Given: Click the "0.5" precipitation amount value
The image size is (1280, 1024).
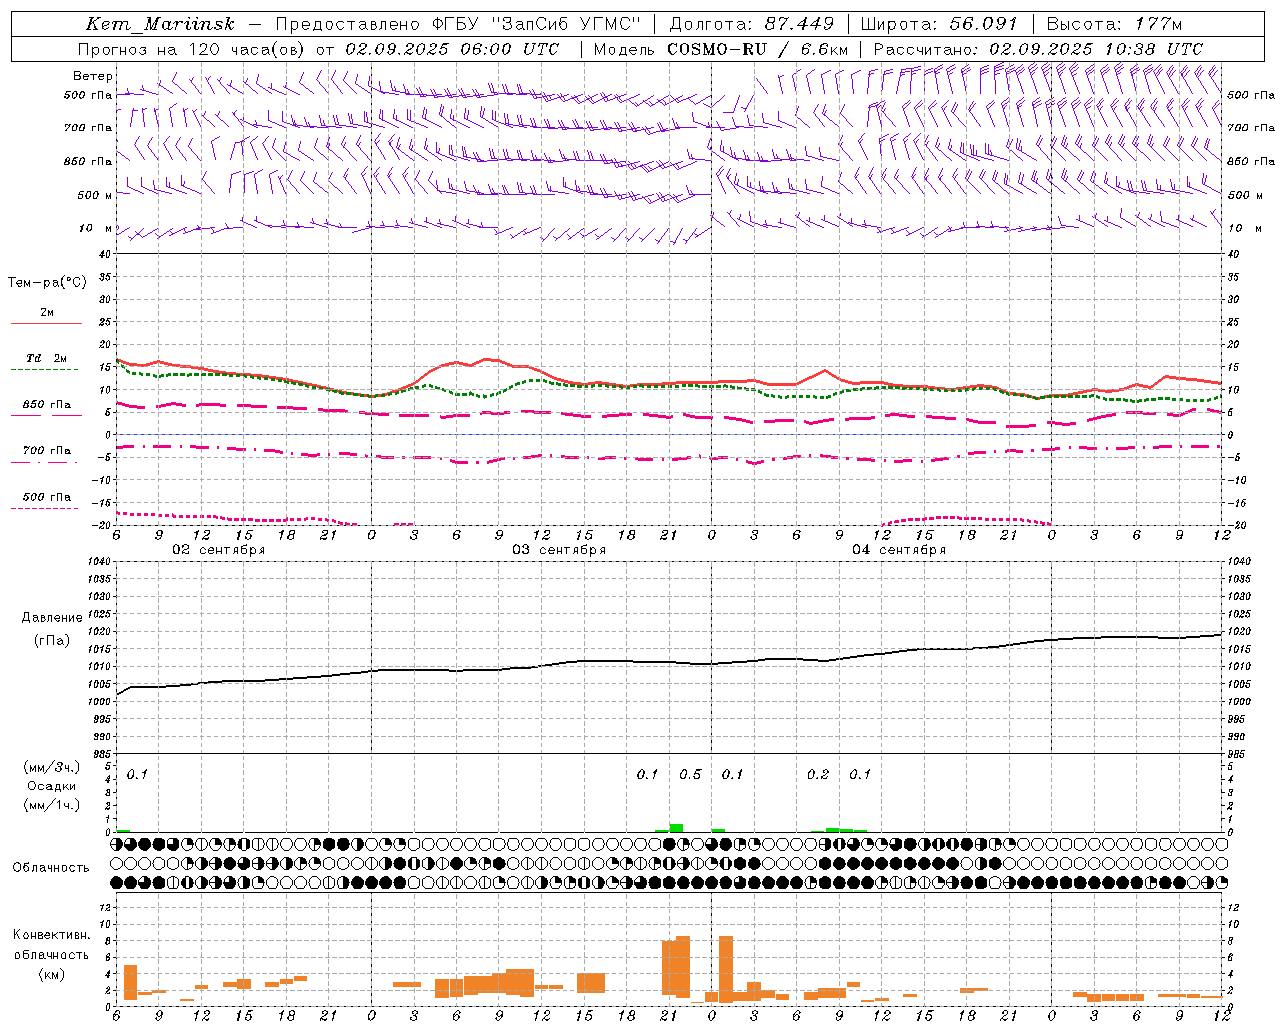Looking at the screenshot, I should tap(690, 775).
